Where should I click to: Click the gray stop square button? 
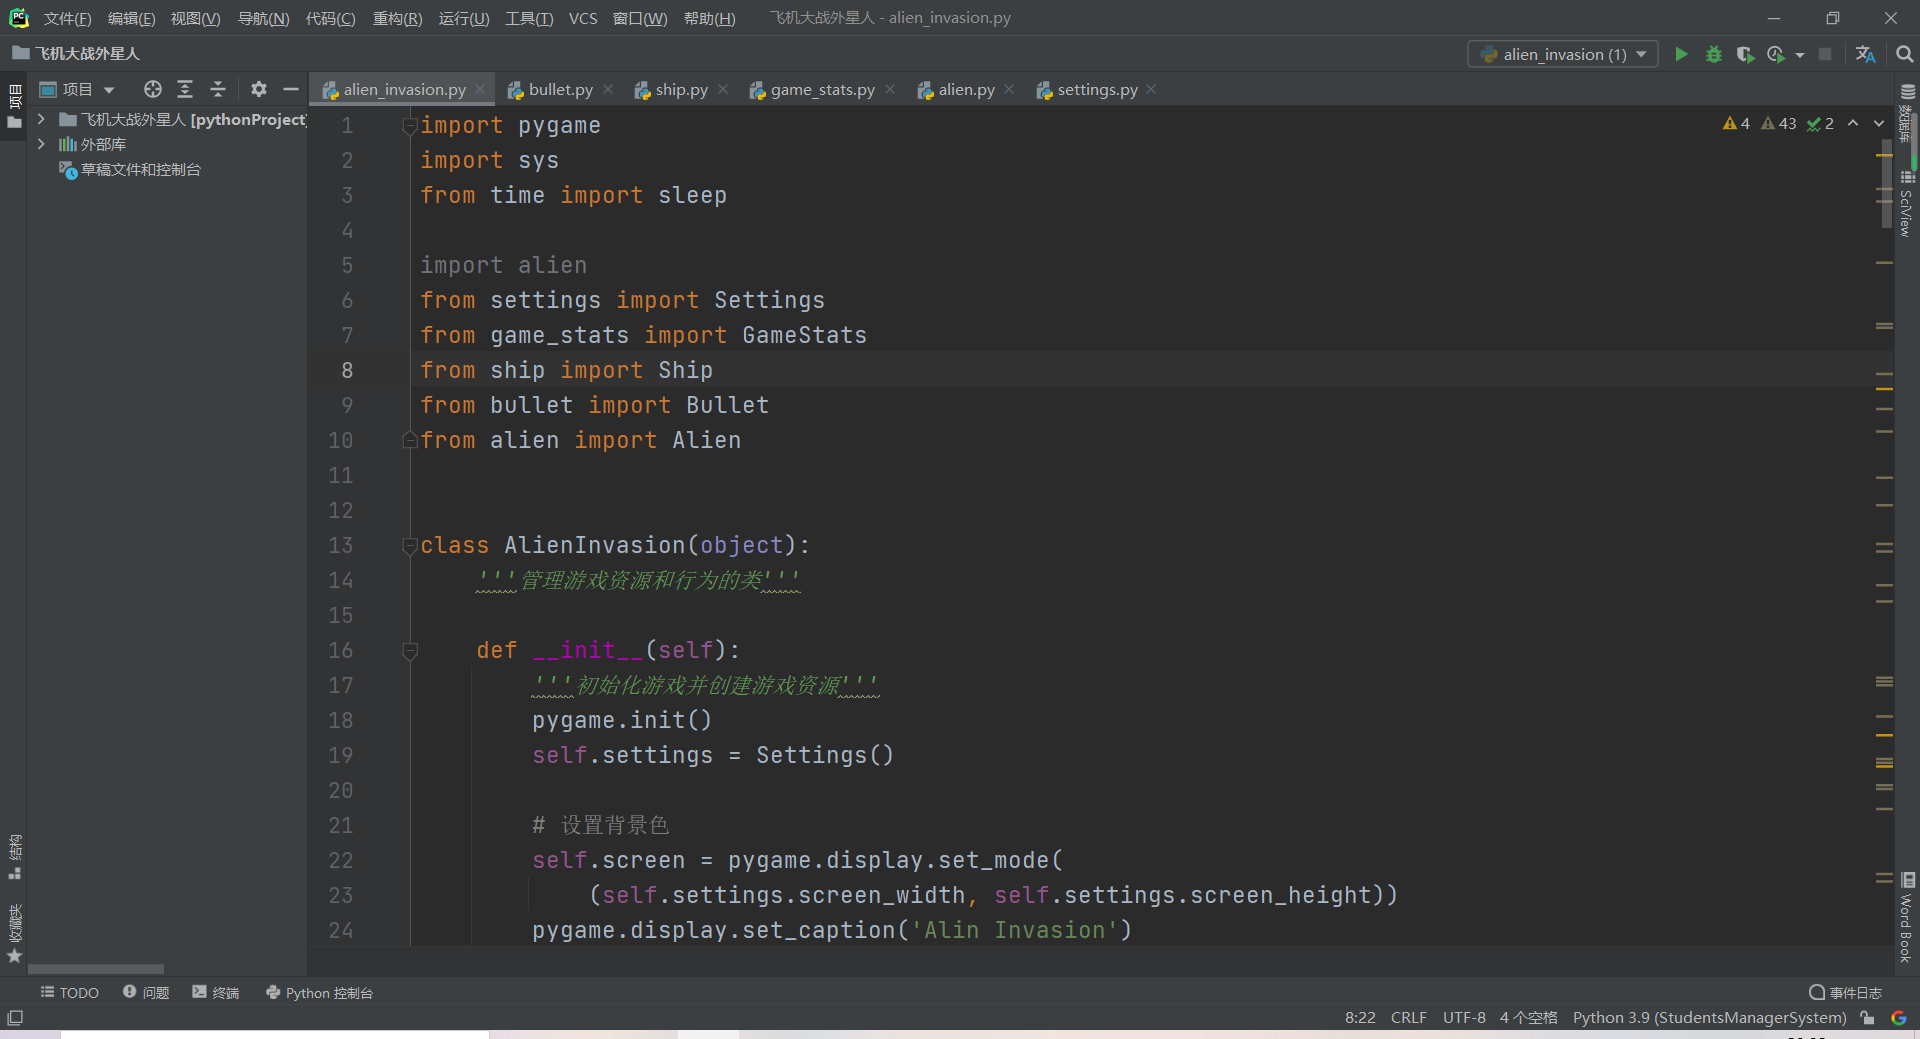[x=1825, y=54]
